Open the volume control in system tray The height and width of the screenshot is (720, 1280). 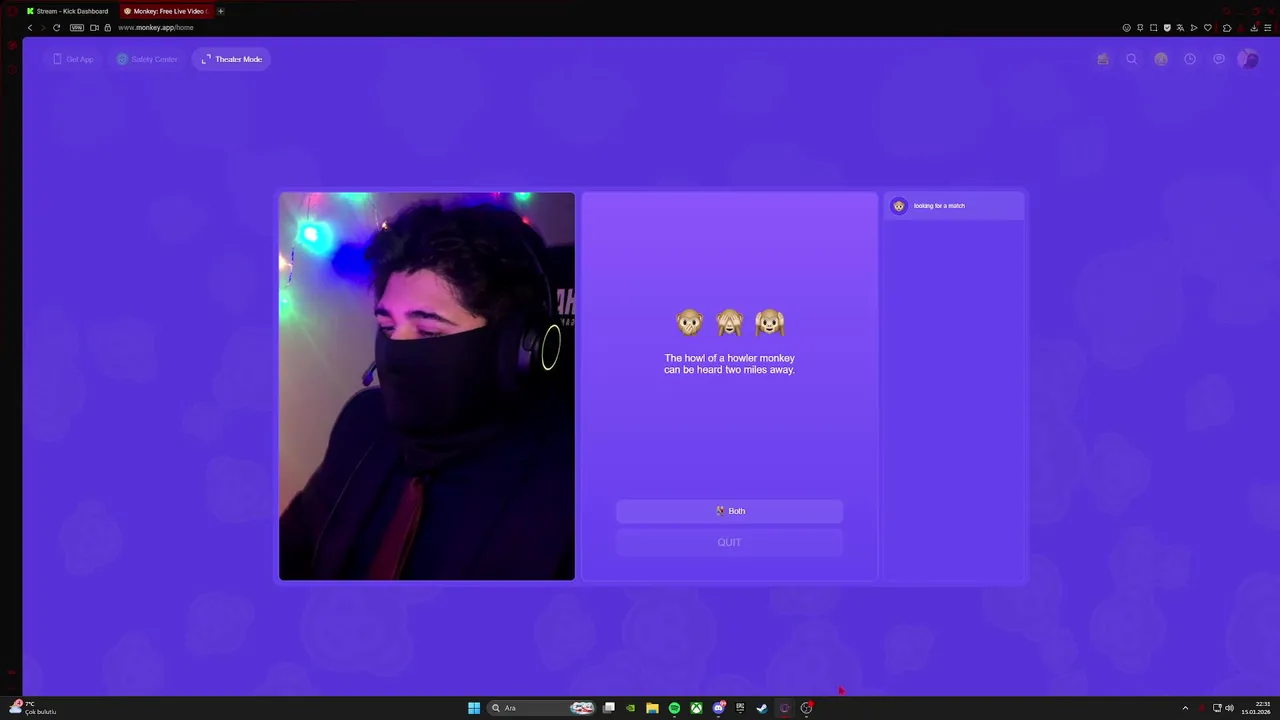click(x=1229, y=708)
